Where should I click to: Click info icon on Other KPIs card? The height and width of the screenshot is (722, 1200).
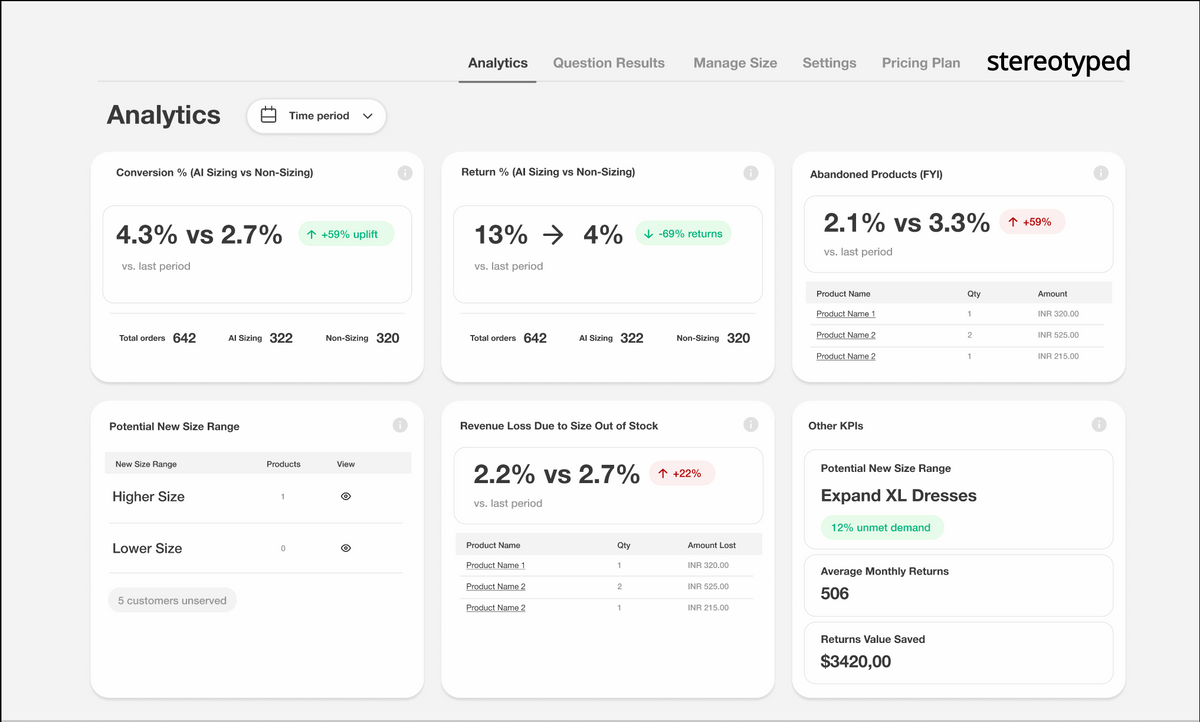[1099, 425]
